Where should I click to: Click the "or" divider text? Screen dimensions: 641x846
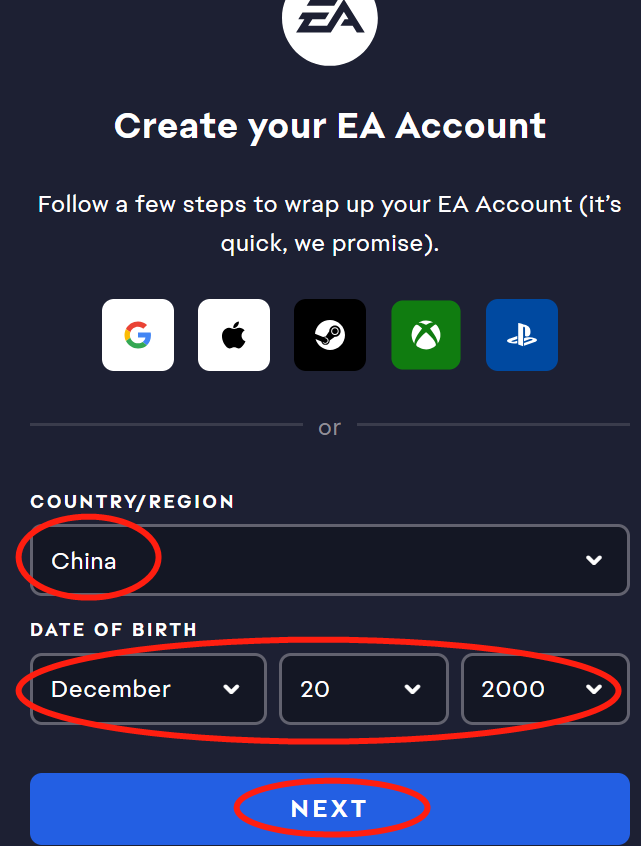click(330, 428)
